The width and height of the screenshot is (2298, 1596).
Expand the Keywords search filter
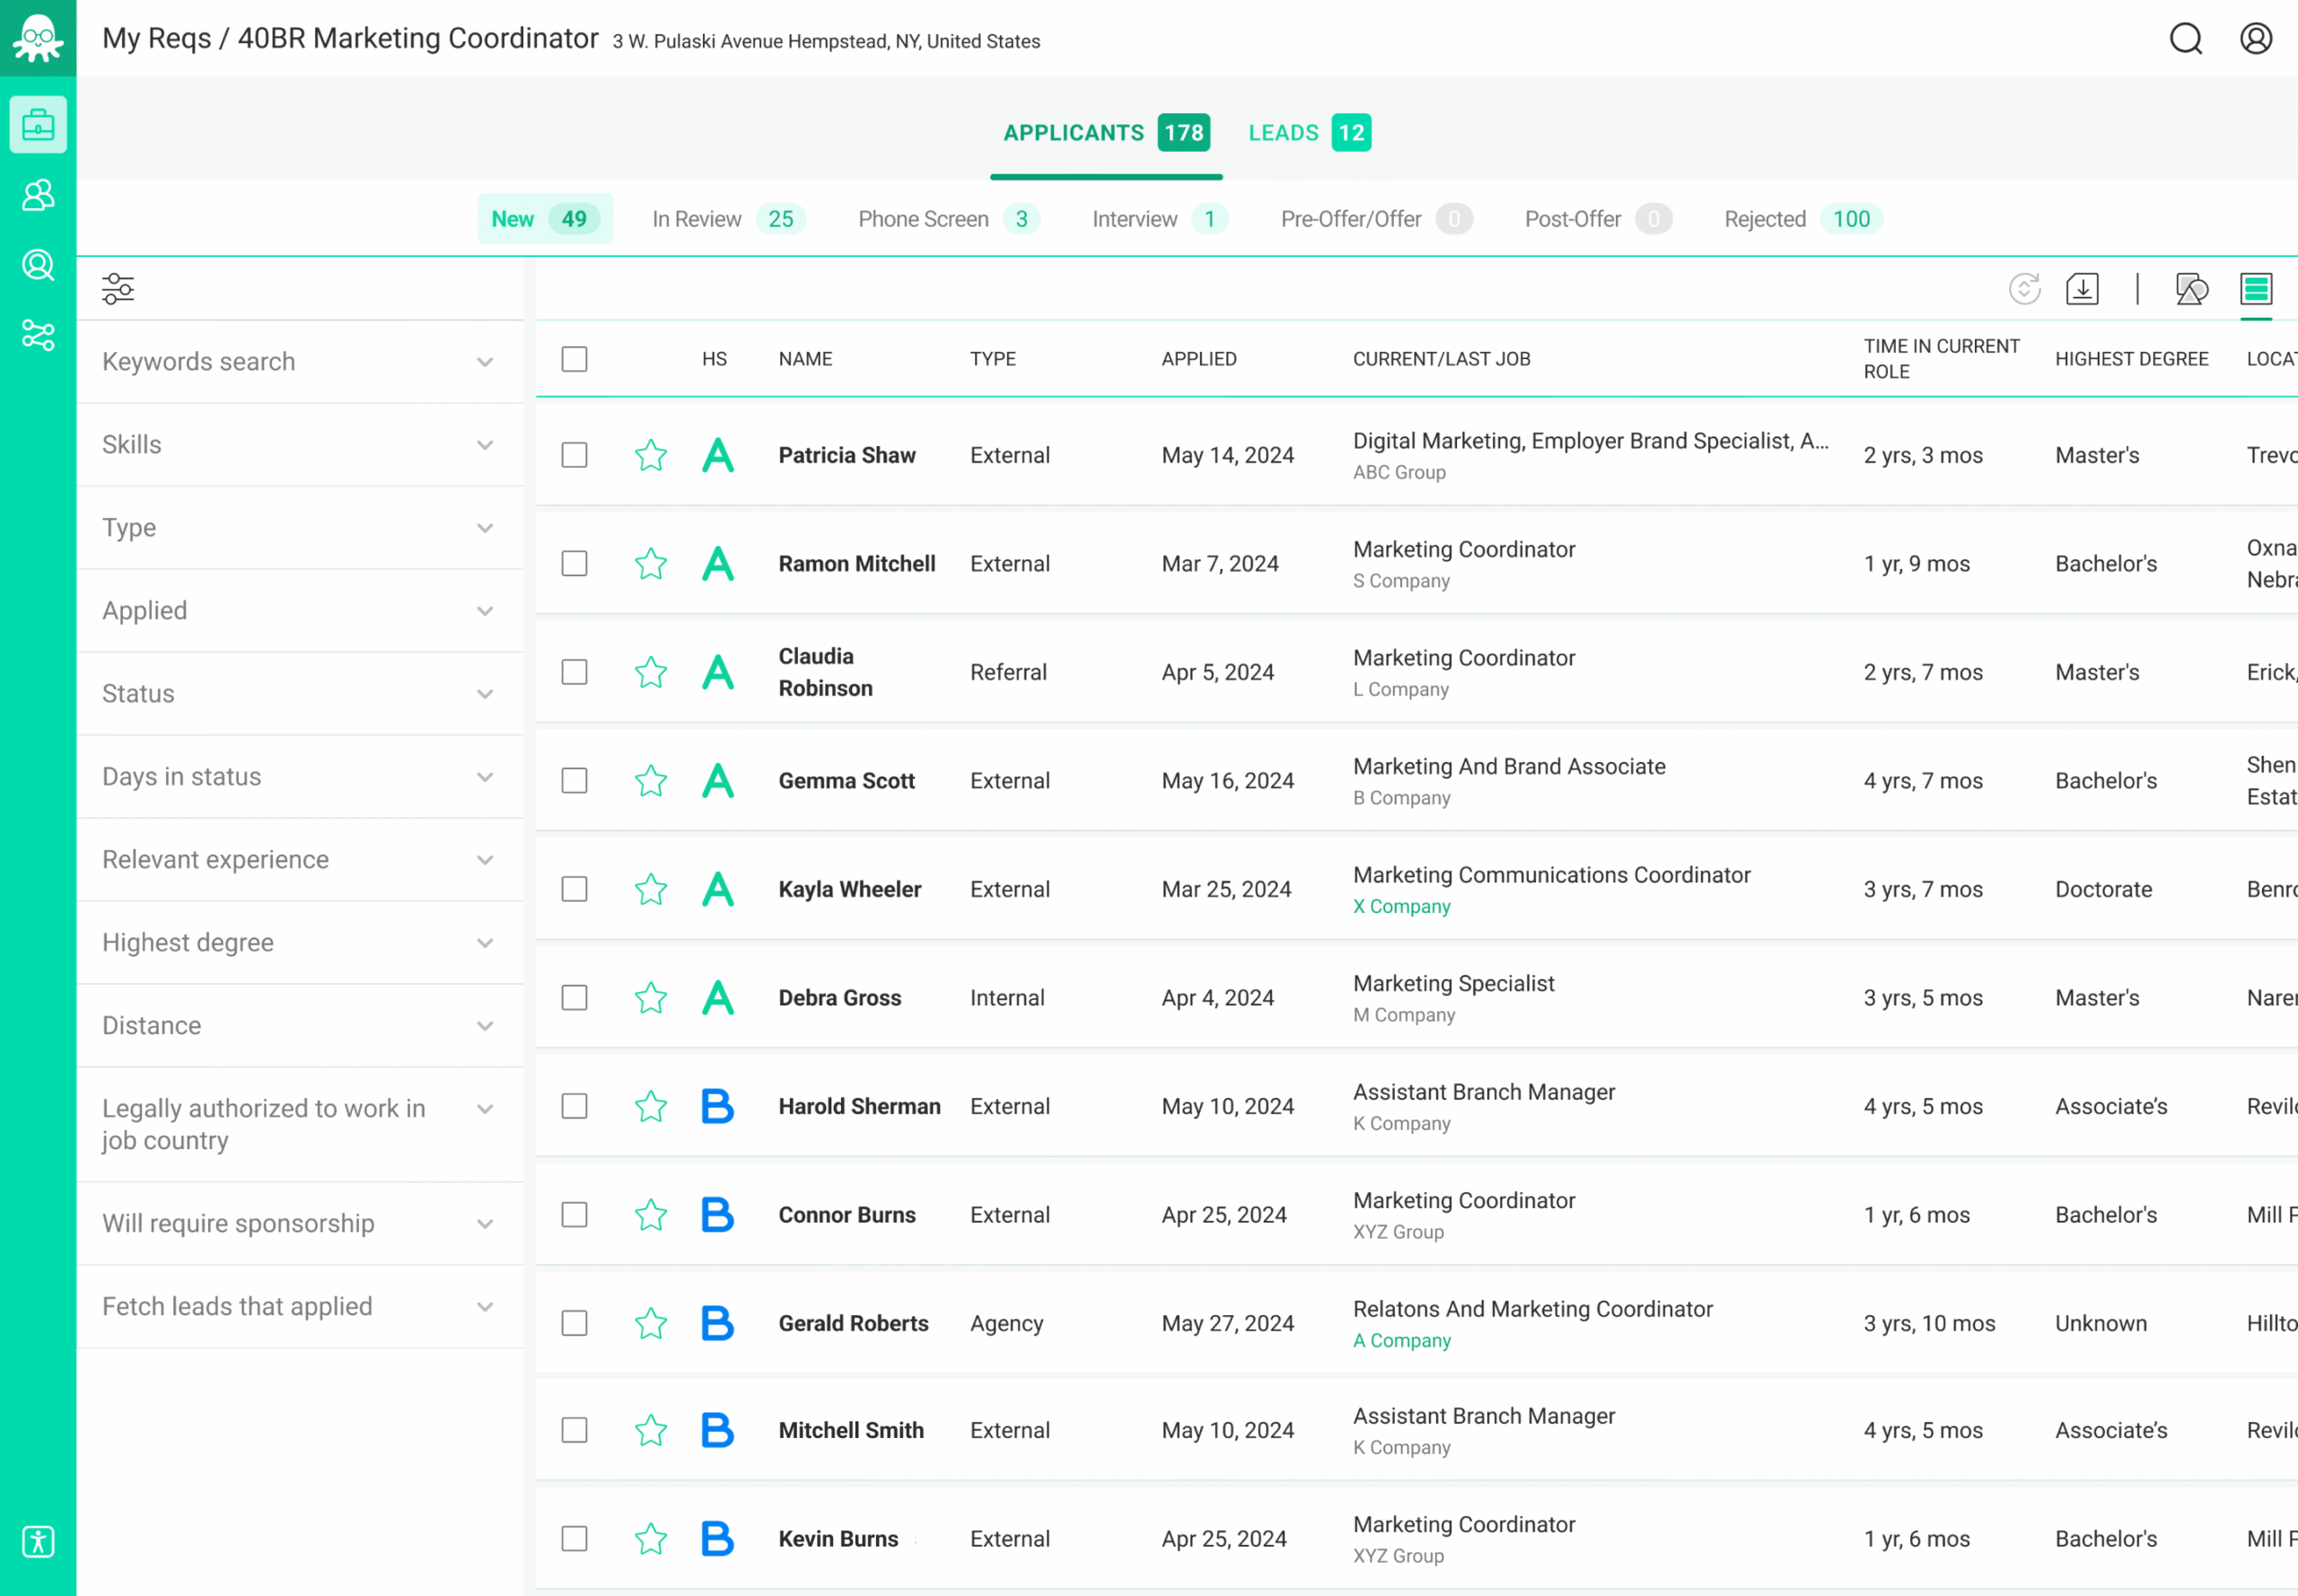300,362
